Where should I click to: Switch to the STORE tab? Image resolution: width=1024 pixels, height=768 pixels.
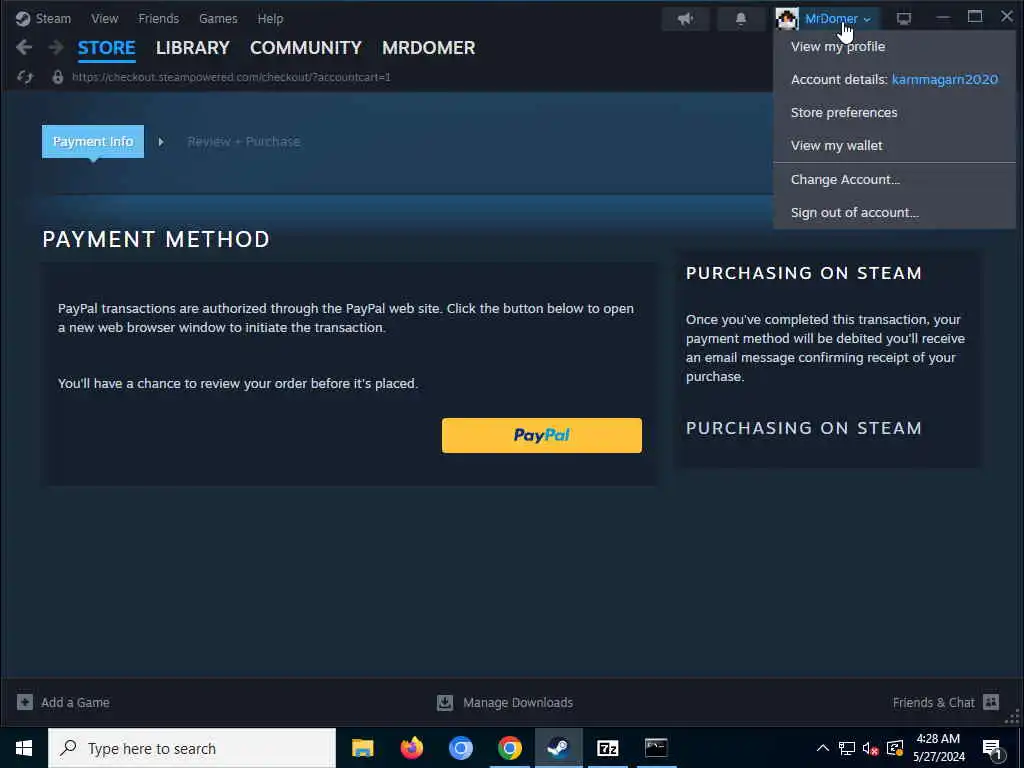click(x=106, y=48)
